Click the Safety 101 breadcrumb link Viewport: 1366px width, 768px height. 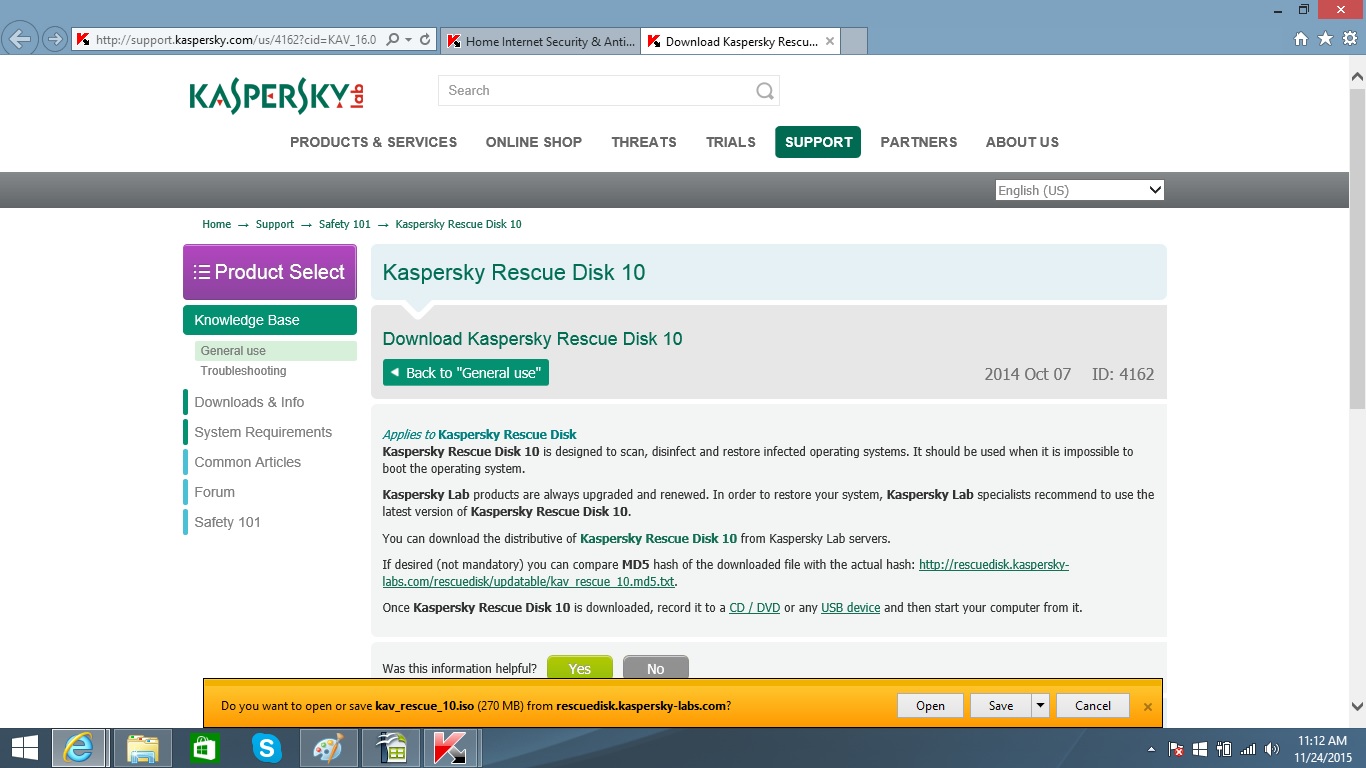tap(345, 224)
